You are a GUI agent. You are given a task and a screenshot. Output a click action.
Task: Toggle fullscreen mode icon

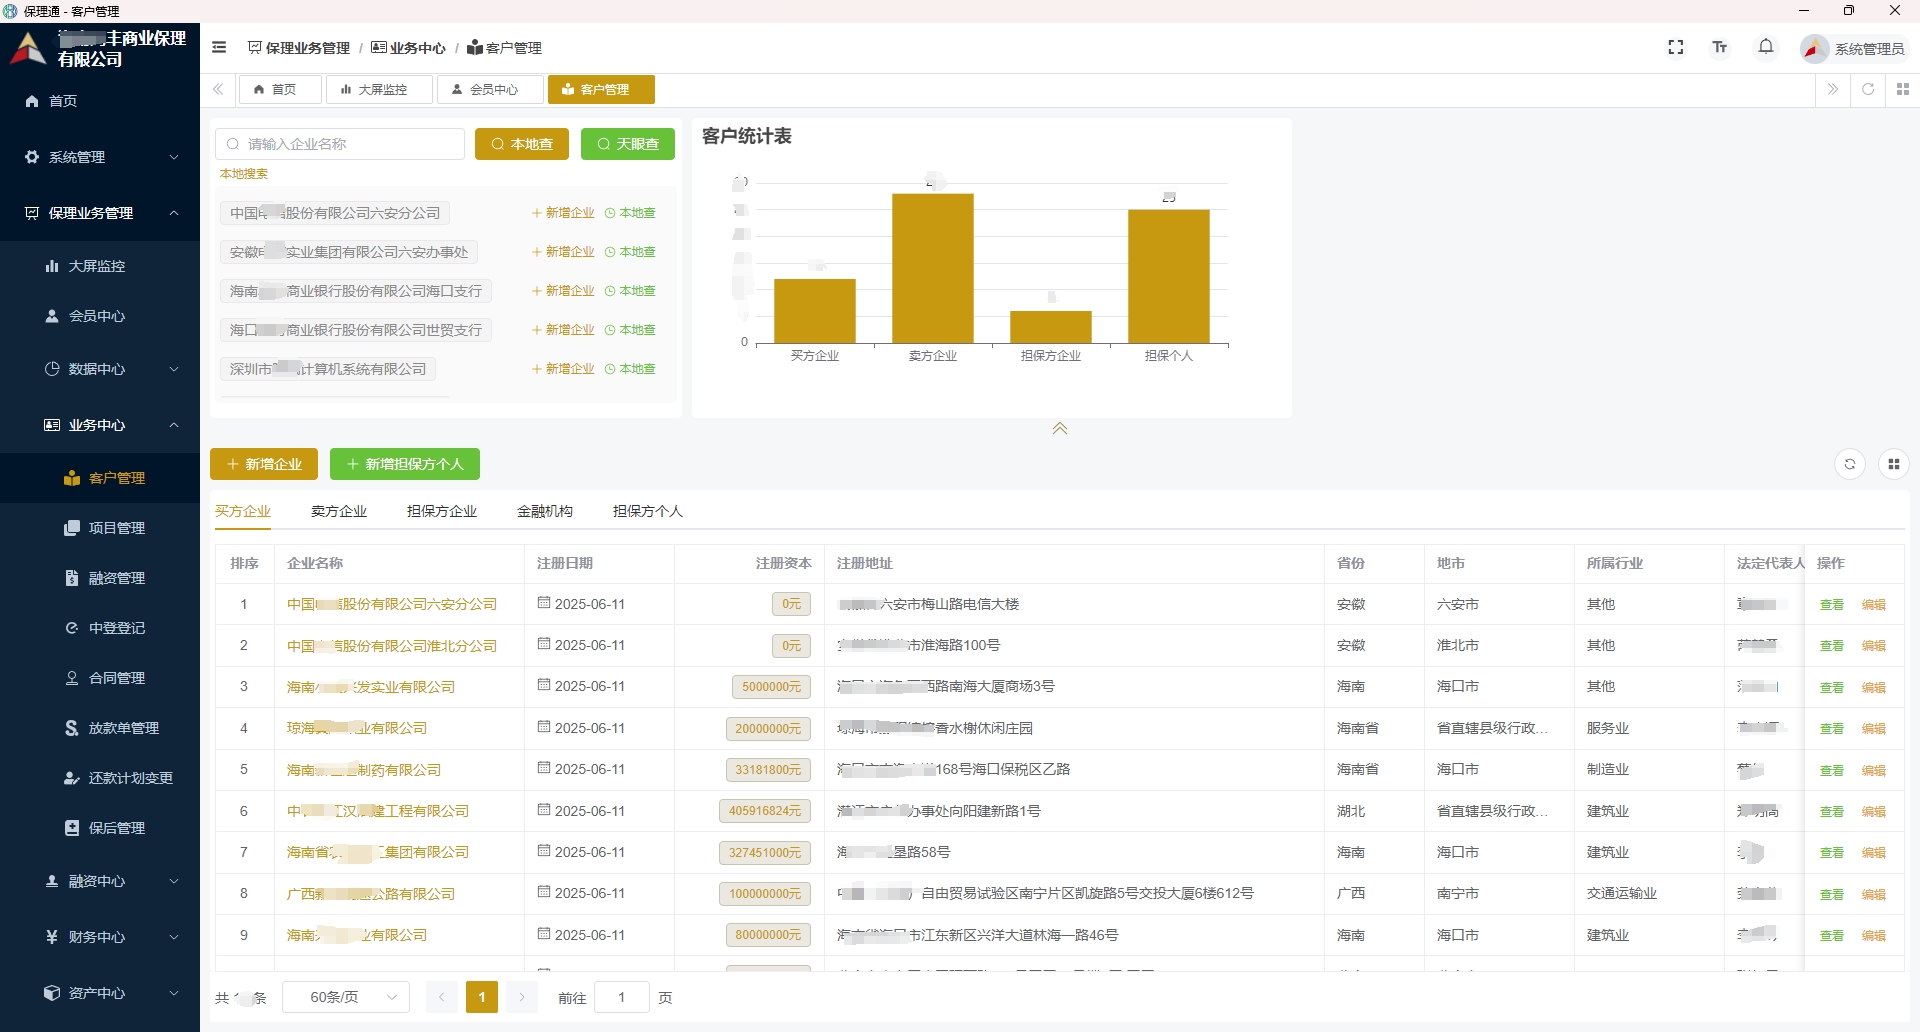[x=1676, y=47]
